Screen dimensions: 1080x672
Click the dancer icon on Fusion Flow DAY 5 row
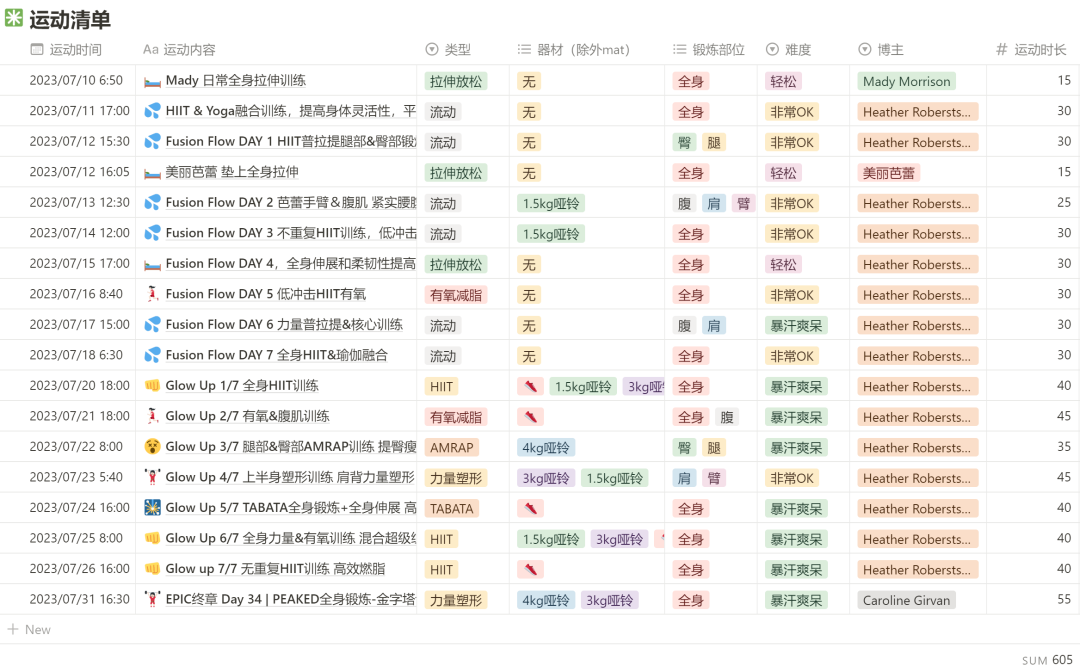click(x=152, y=295)
